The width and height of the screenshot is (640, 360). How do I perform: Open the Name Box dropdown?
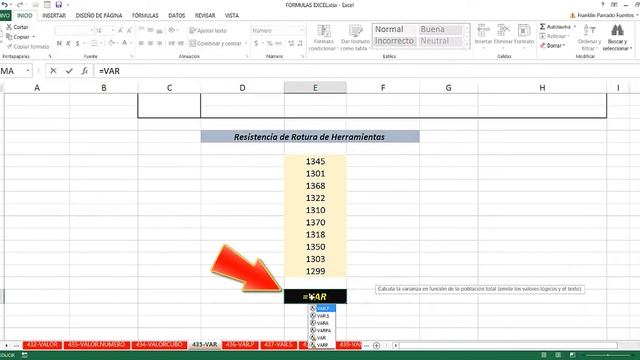click(x=28, y=71)
